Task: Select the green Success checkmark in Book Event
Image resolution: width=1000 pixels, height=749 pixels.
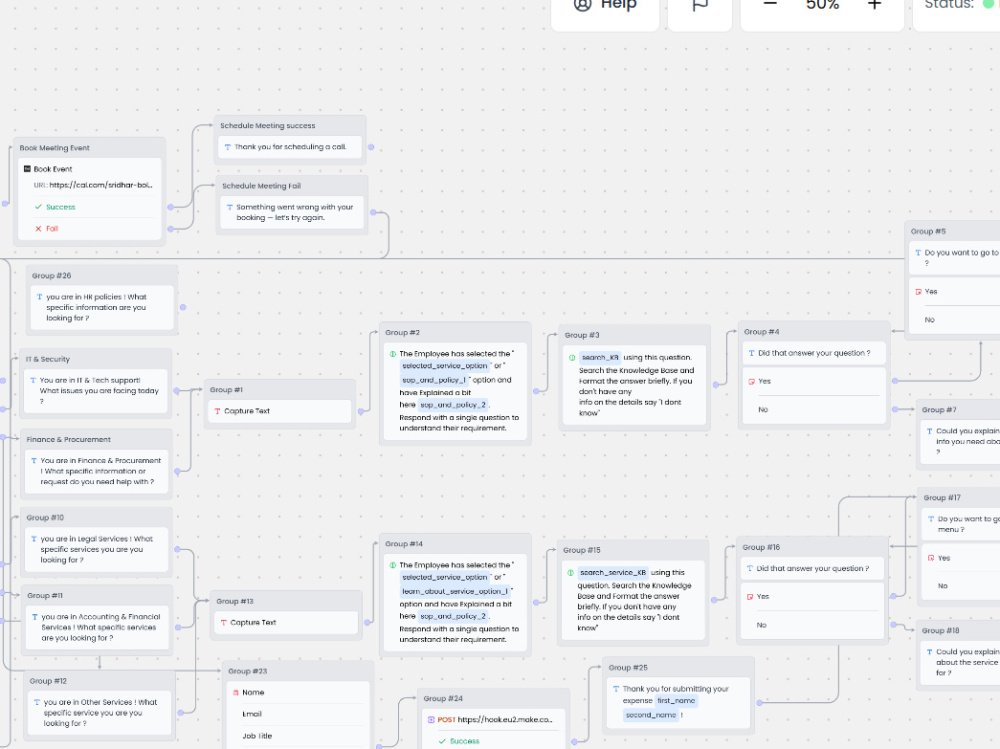Action: (x=38, y=207)
